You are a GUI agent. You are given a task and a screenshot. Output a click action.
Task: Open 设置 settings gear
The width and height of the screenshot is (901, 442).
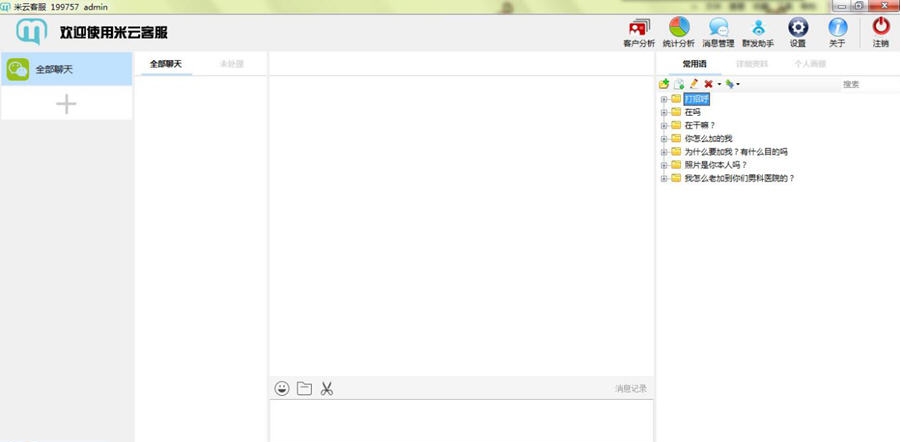798,33
